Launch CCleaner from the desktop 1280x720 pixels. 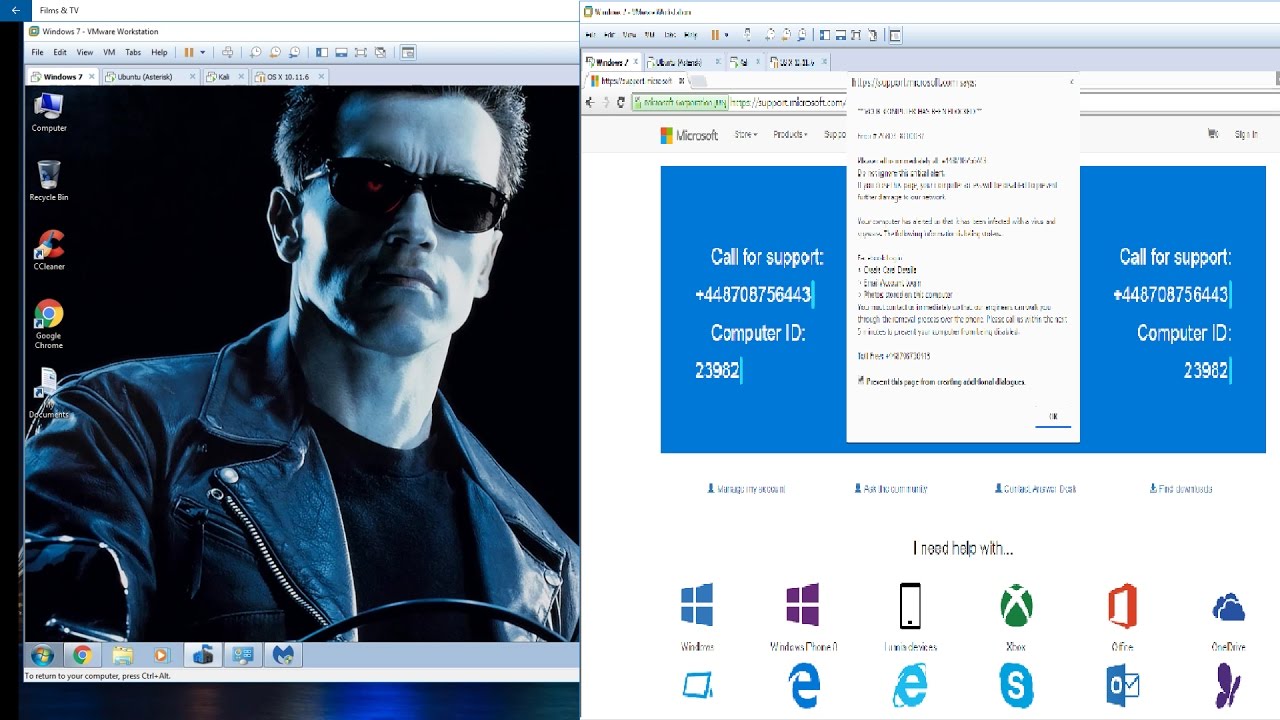48,250
